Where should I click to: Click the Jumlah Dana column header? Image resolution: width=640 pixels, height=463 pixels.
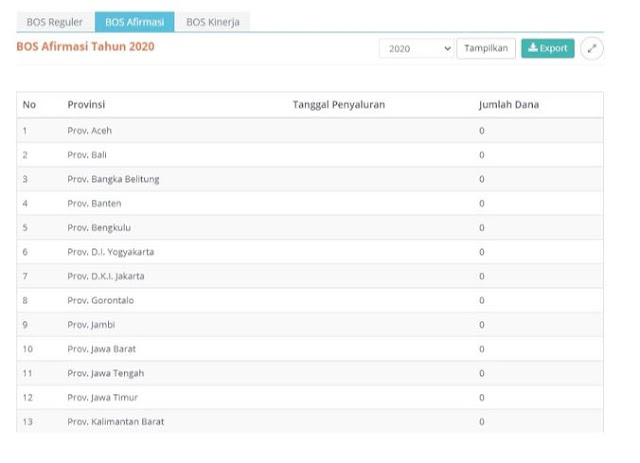point(509,105)
